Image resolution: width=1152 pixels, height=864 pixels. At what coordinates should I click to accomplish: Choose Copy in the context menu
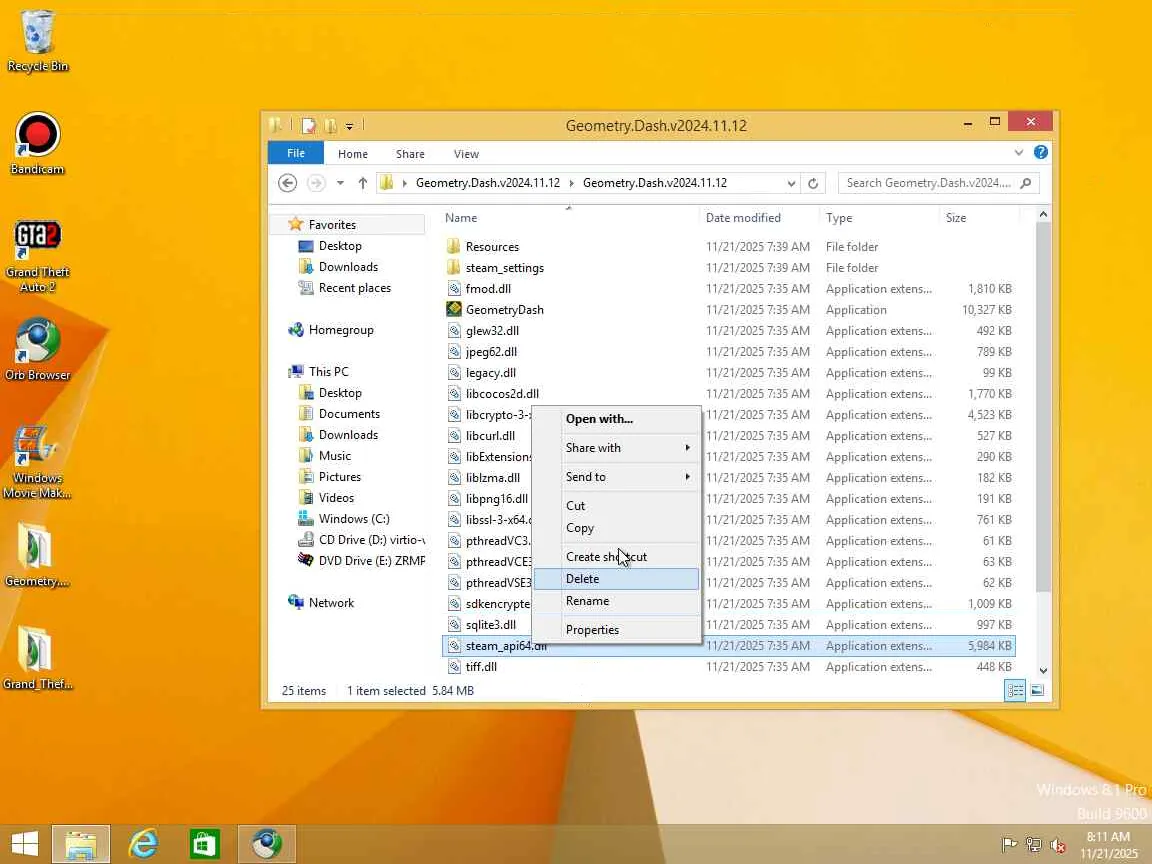(616, 528)
